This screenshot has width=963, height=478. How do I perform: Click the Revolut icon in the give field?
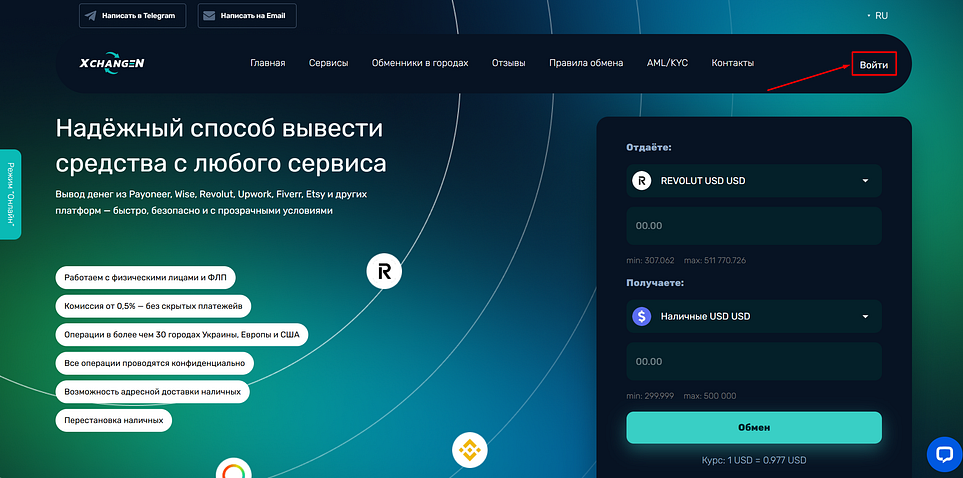pyautogui.click(x=642, y=181)
